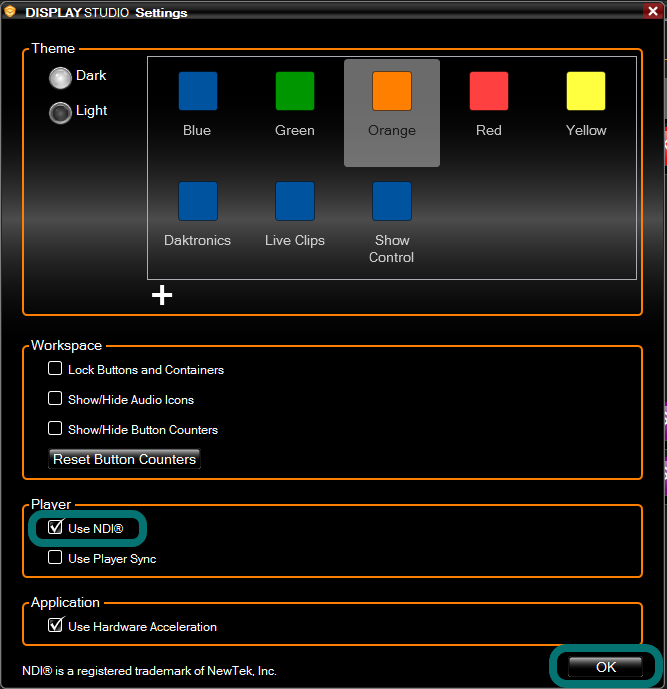Disable the Use NDI checkbox
The height and width of the screenshot is (689, 667).
56,528
